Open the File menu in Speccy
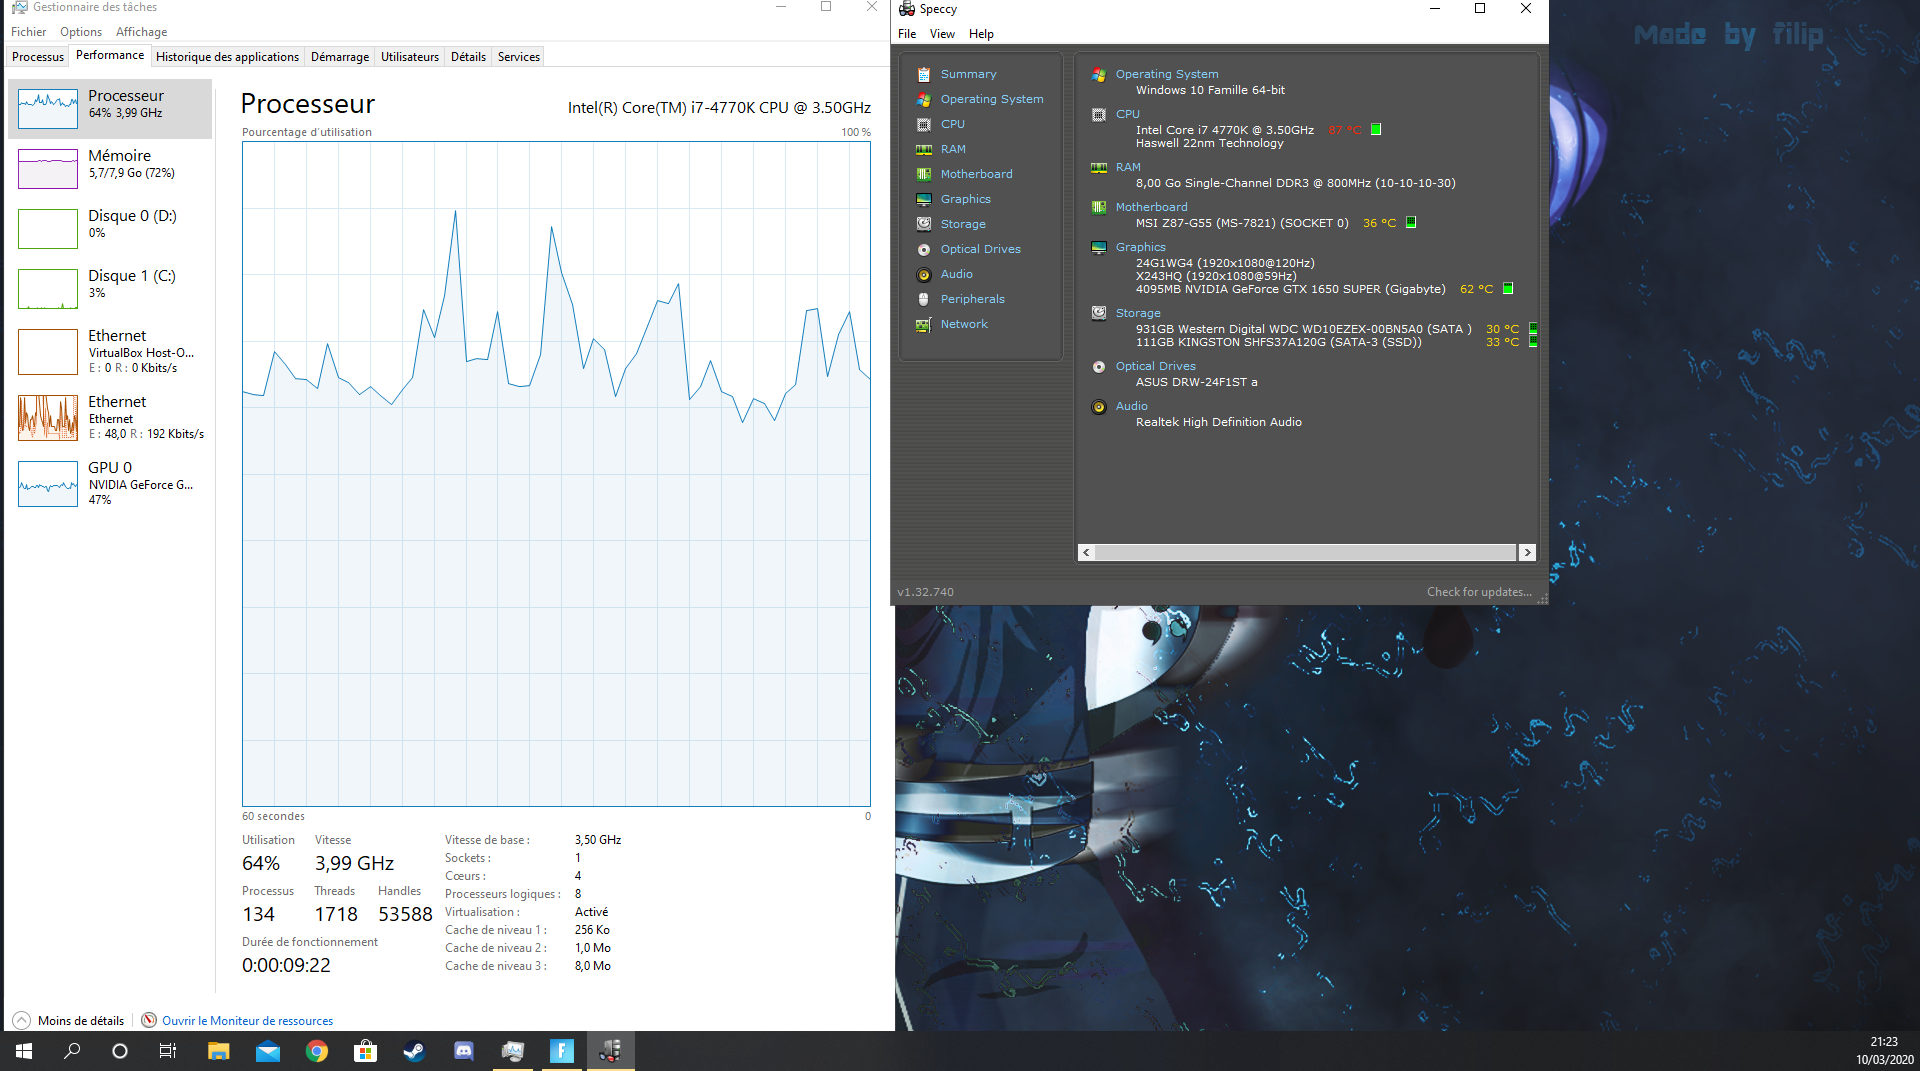1920x1071 pixels. (x=907, y=34)
